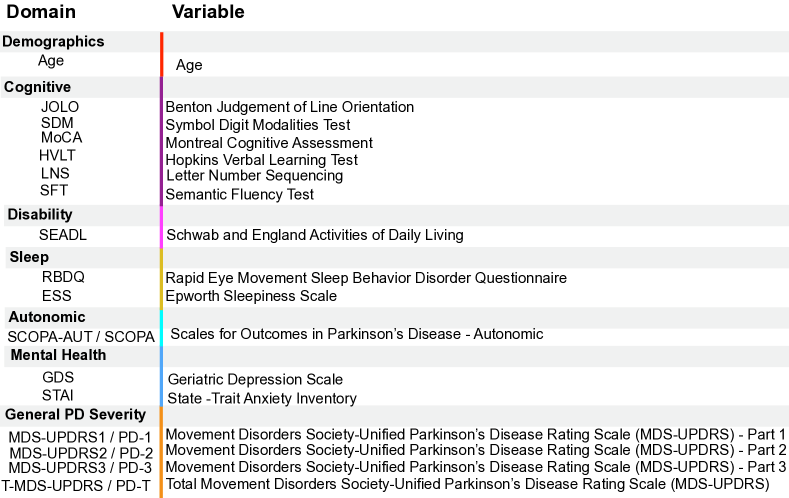
Task: Select the Autonomic section heading
Action: (x=46, y=317)
